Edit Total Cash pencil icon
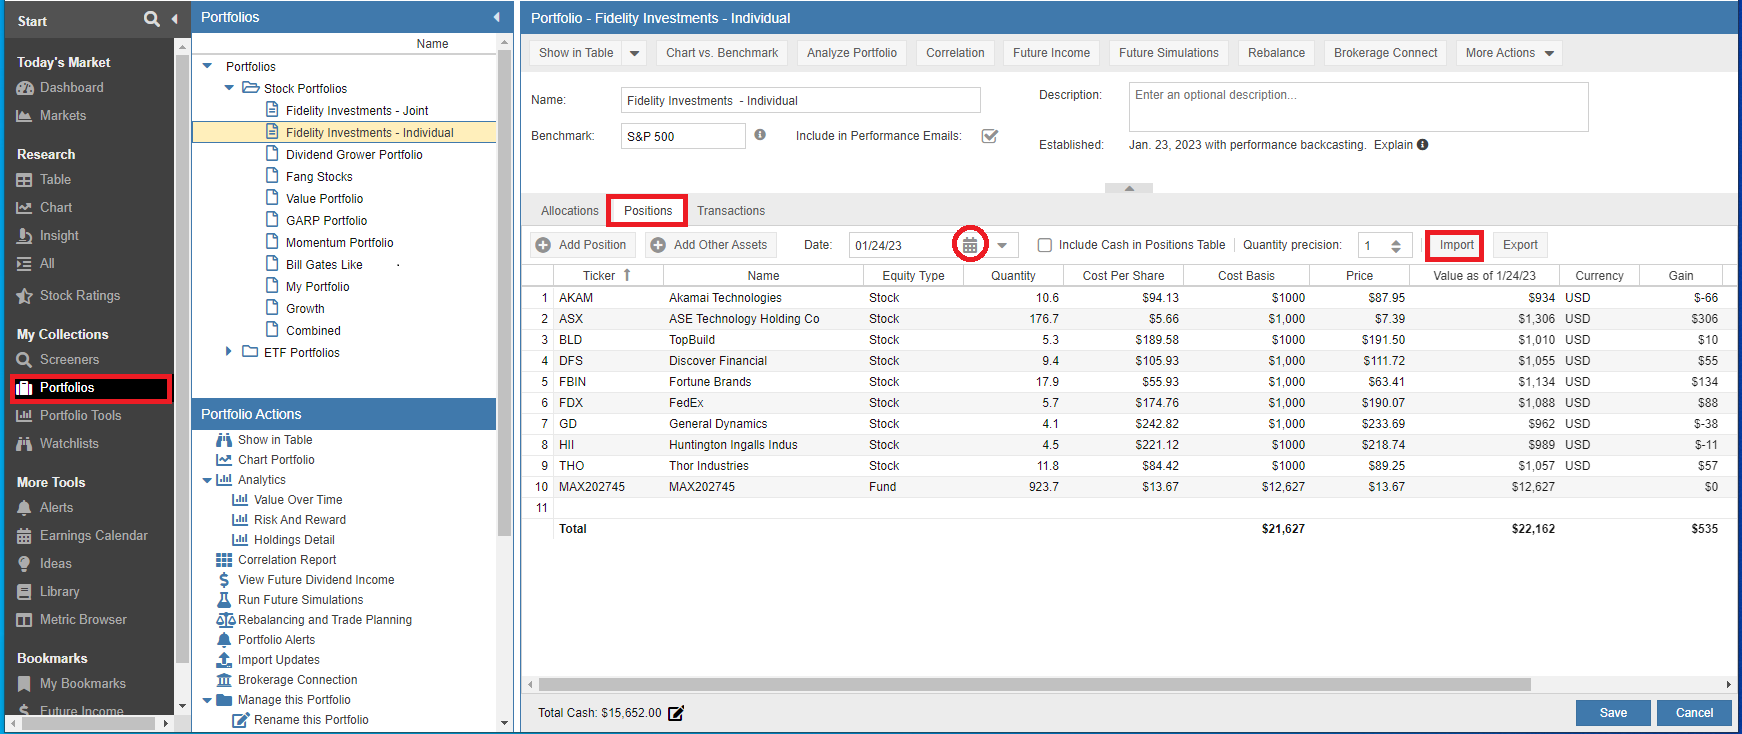 [x=676, y=713]
